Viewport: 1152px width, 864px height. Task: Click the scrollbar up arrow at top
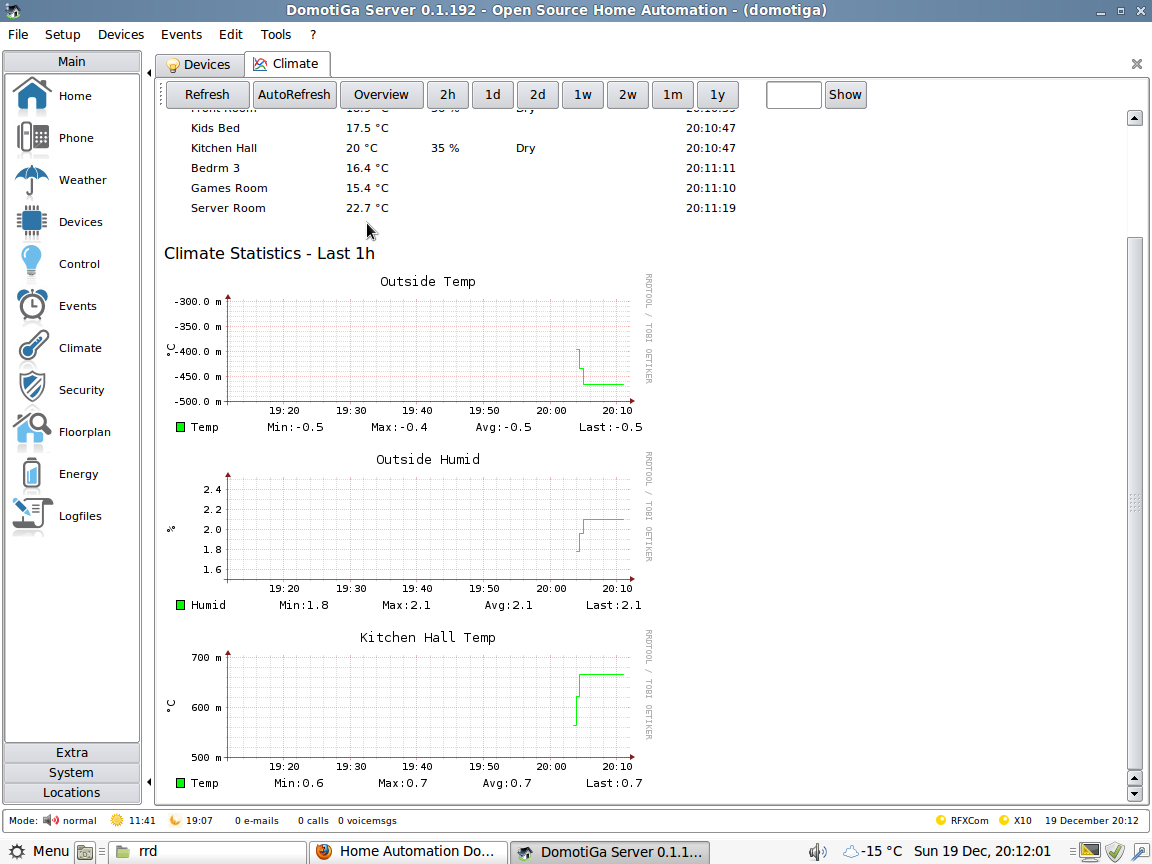coord(1134,118)
